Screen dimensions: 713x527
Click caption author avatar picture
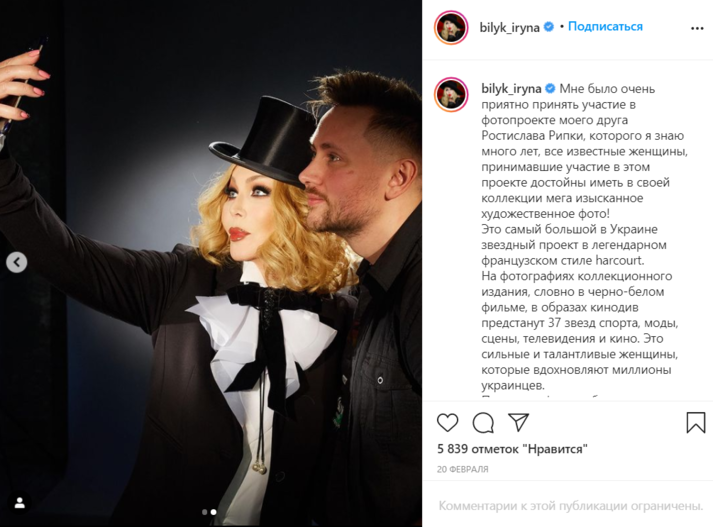pos(451,95)
